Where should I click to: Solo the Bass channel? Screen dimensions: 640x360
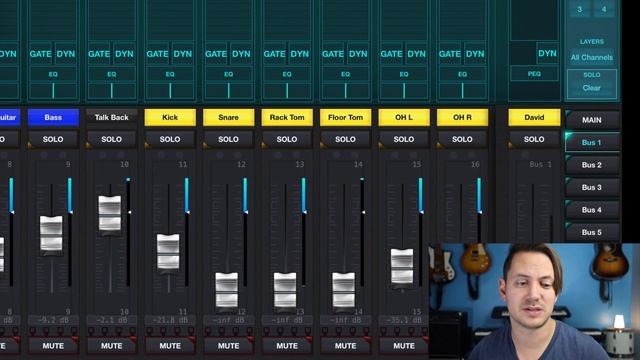(53, 139)
